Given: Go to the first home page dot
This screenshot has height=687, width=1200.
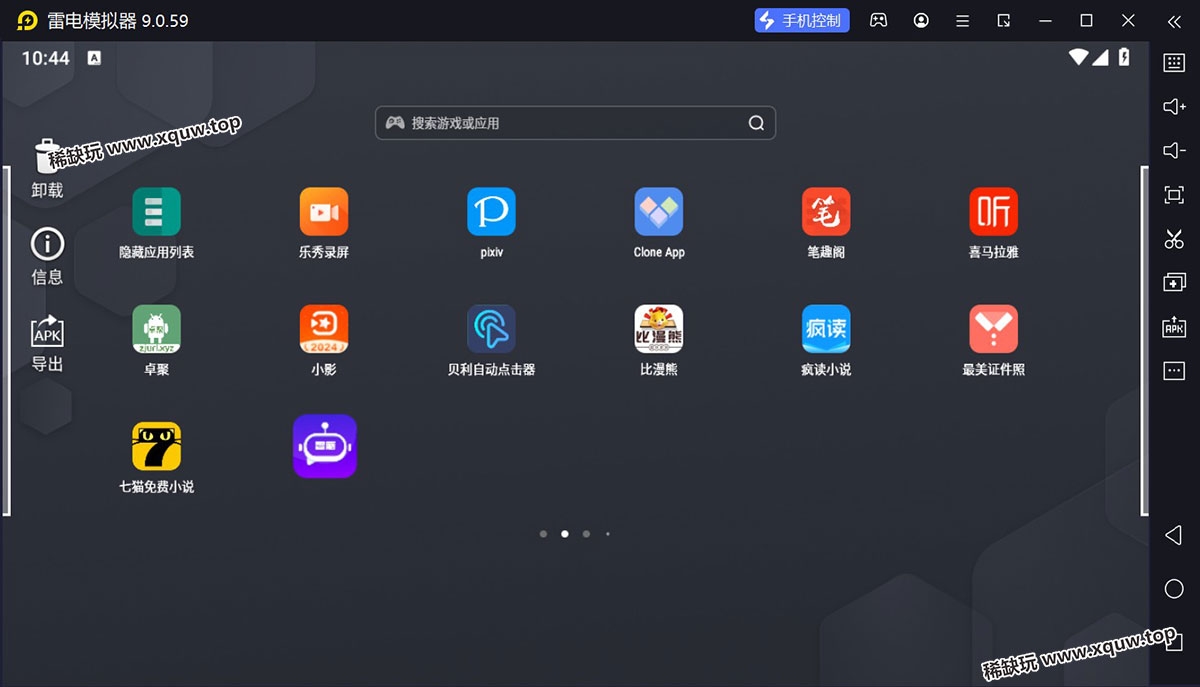Looking at the screenshot, I should click(x=543, y=534).
